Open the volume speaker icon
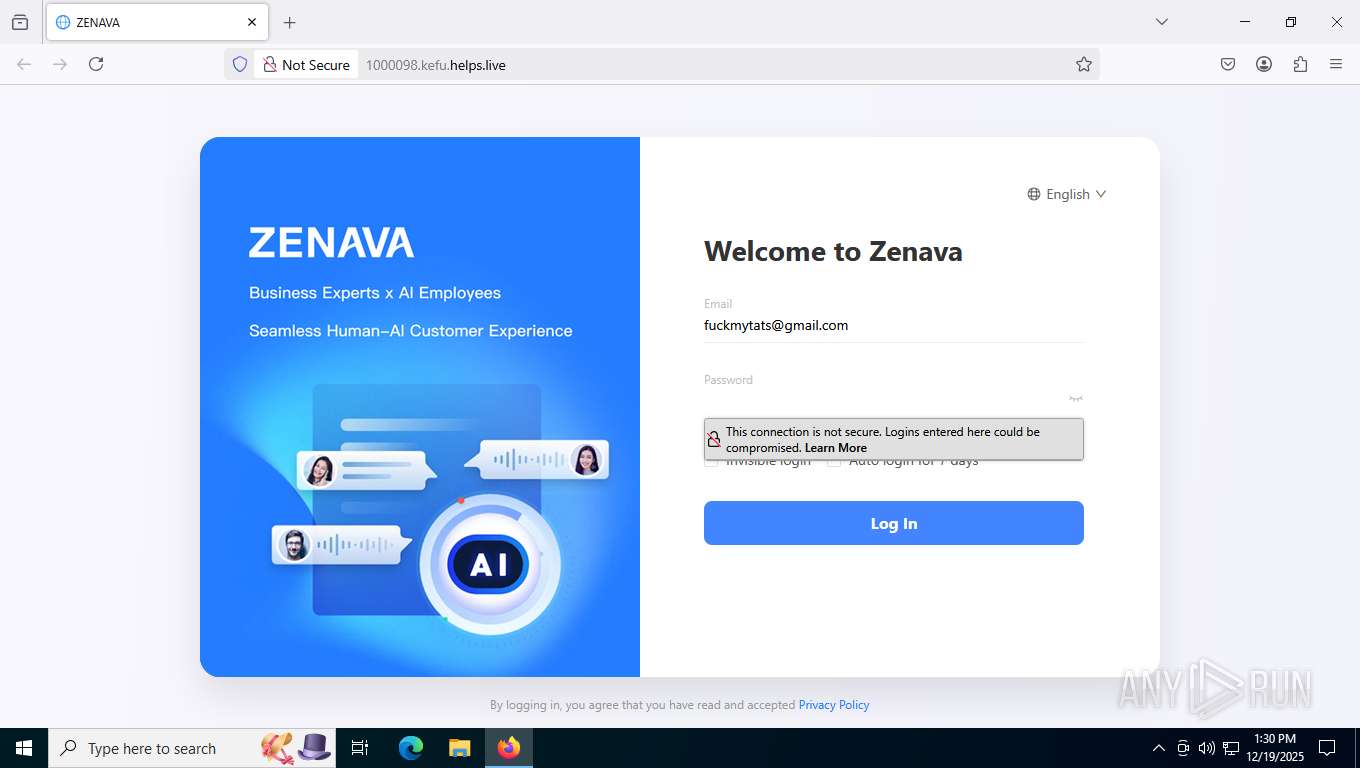 tap(1206, 748)
